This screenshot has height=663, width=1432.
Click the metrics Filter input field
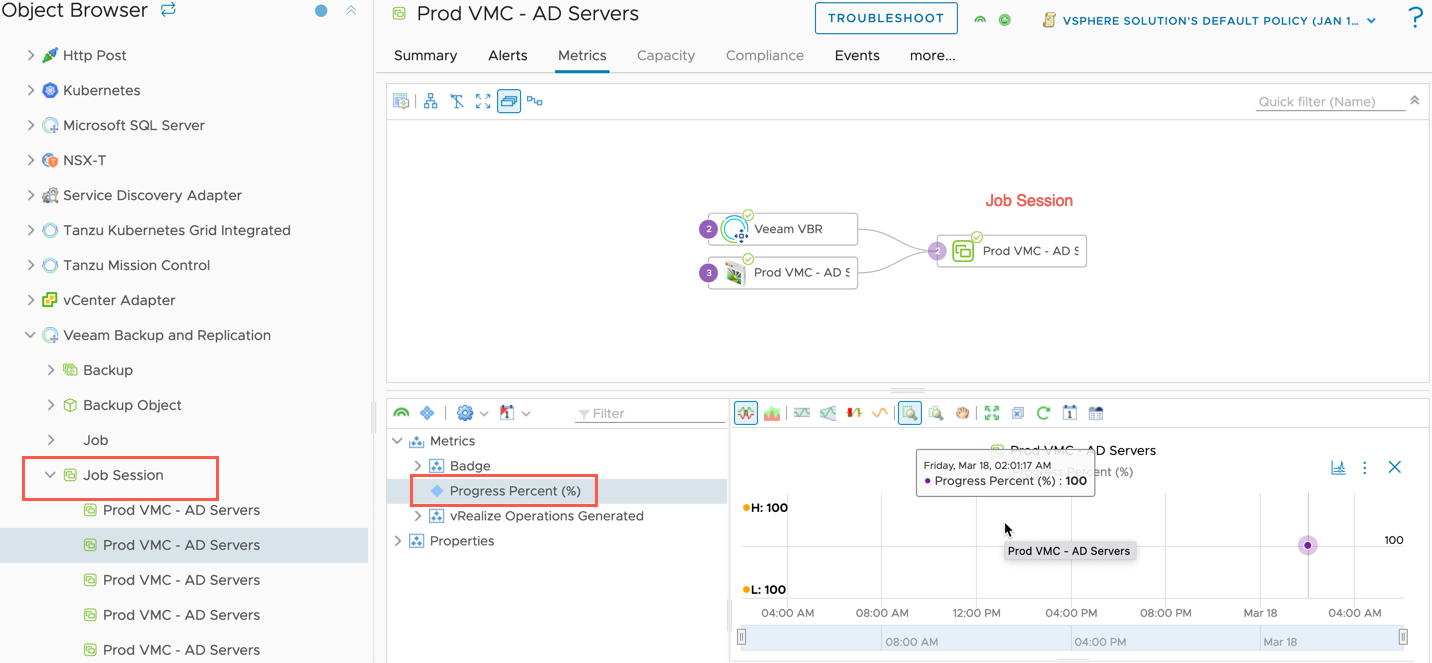coord(650,413)
